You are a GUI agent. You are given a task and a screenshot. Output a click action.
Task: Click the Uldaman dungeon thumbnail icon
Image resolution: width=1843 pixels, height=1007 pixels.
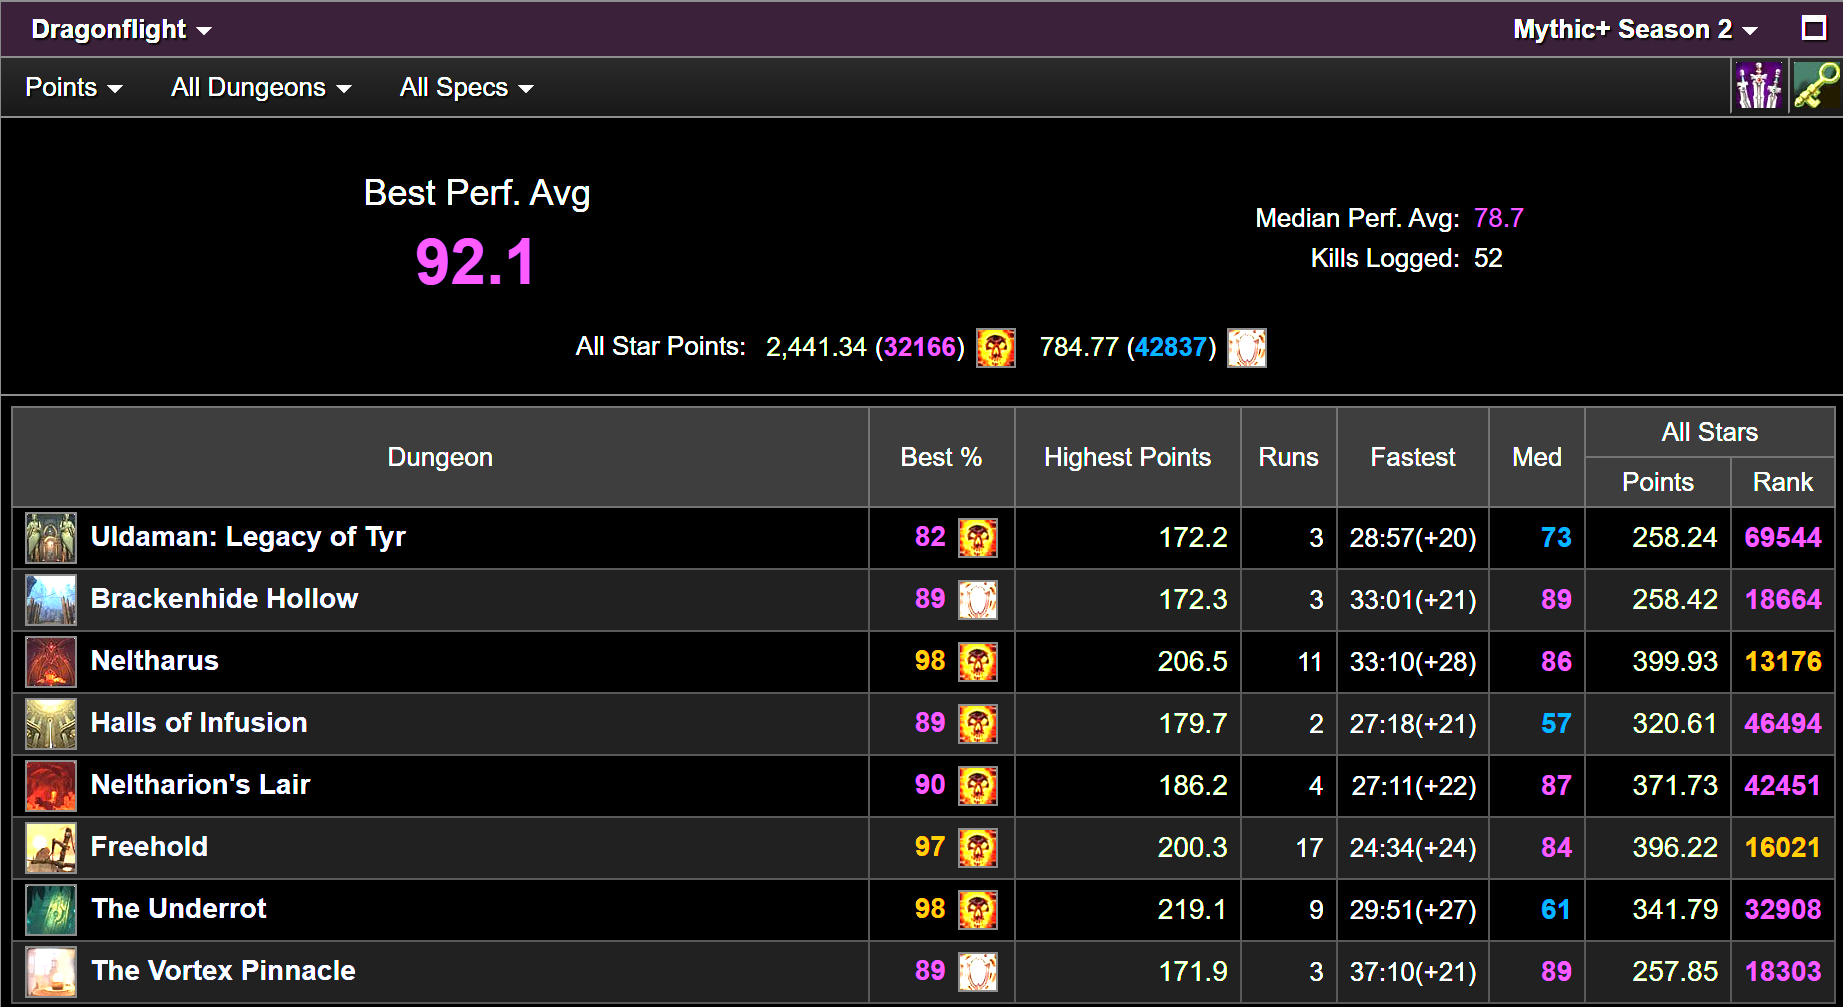coord(51,538)
